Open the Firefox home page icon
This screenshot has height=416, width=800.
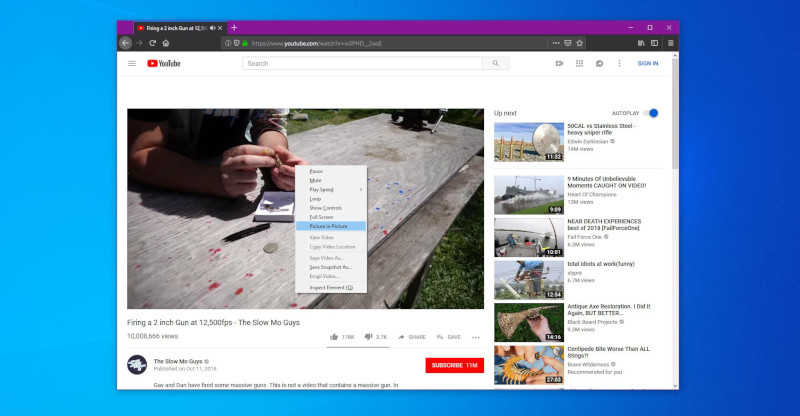click(x=166, y=43)
